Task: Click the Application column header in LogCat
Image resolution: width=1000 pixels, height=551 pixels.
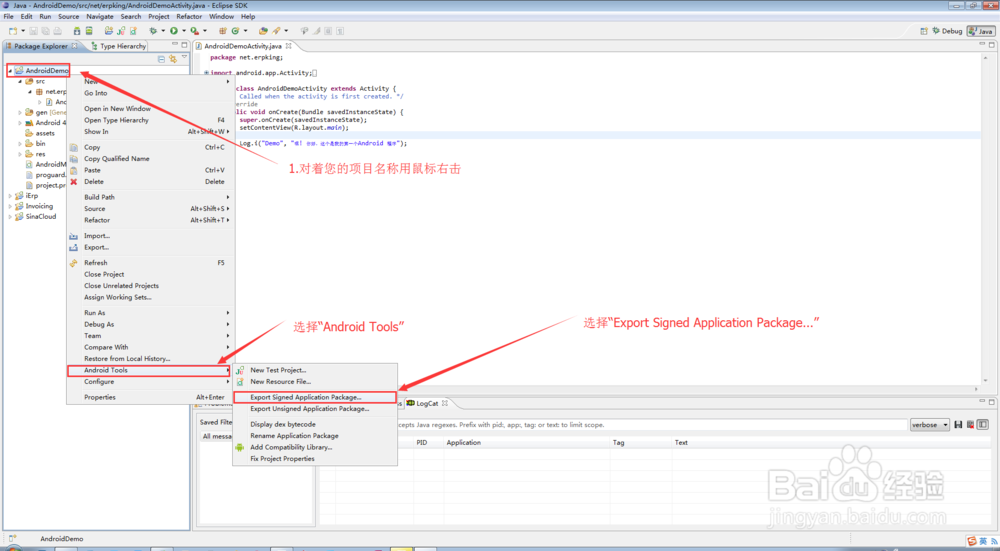Action: click(x=464, y=443)
